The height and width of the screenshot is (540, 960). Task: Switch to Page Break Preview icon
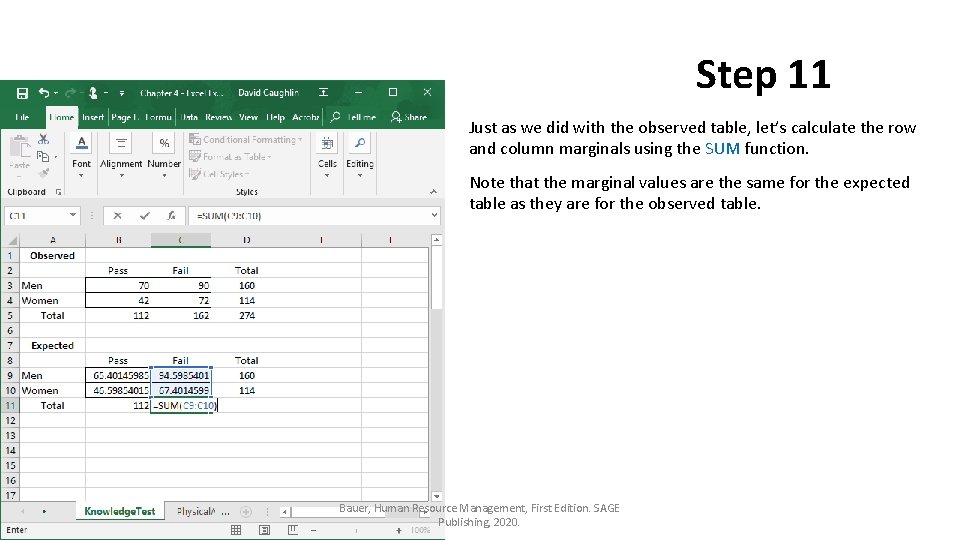(x=293, y=530)
